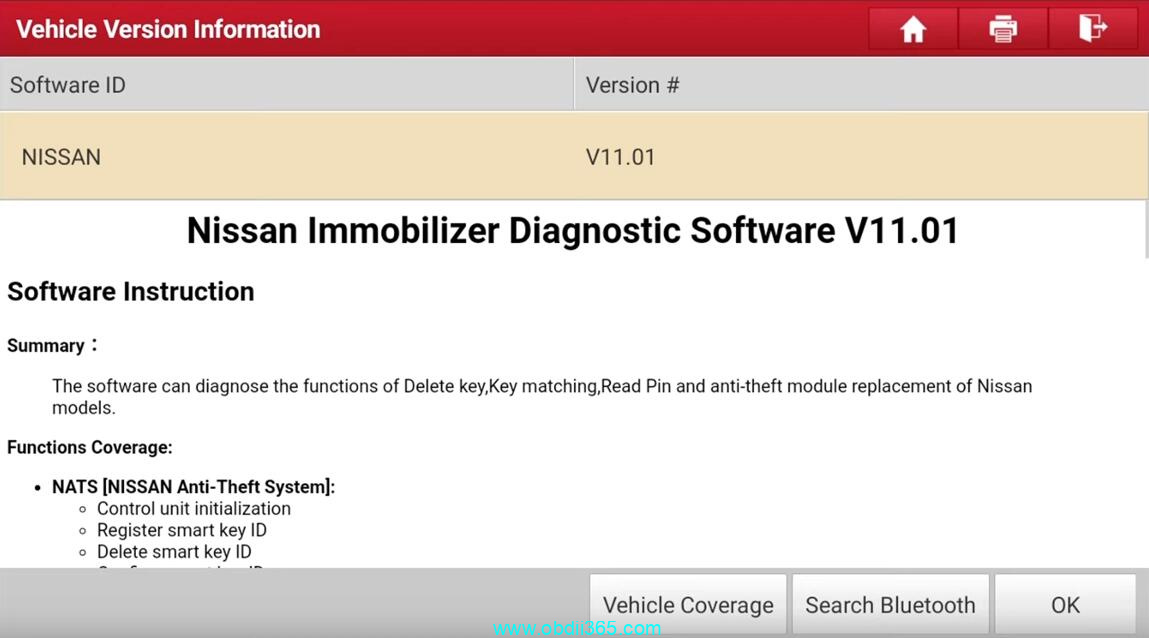Click the Software ID column header
The image size is (1149, 638).
pos(287,85)
